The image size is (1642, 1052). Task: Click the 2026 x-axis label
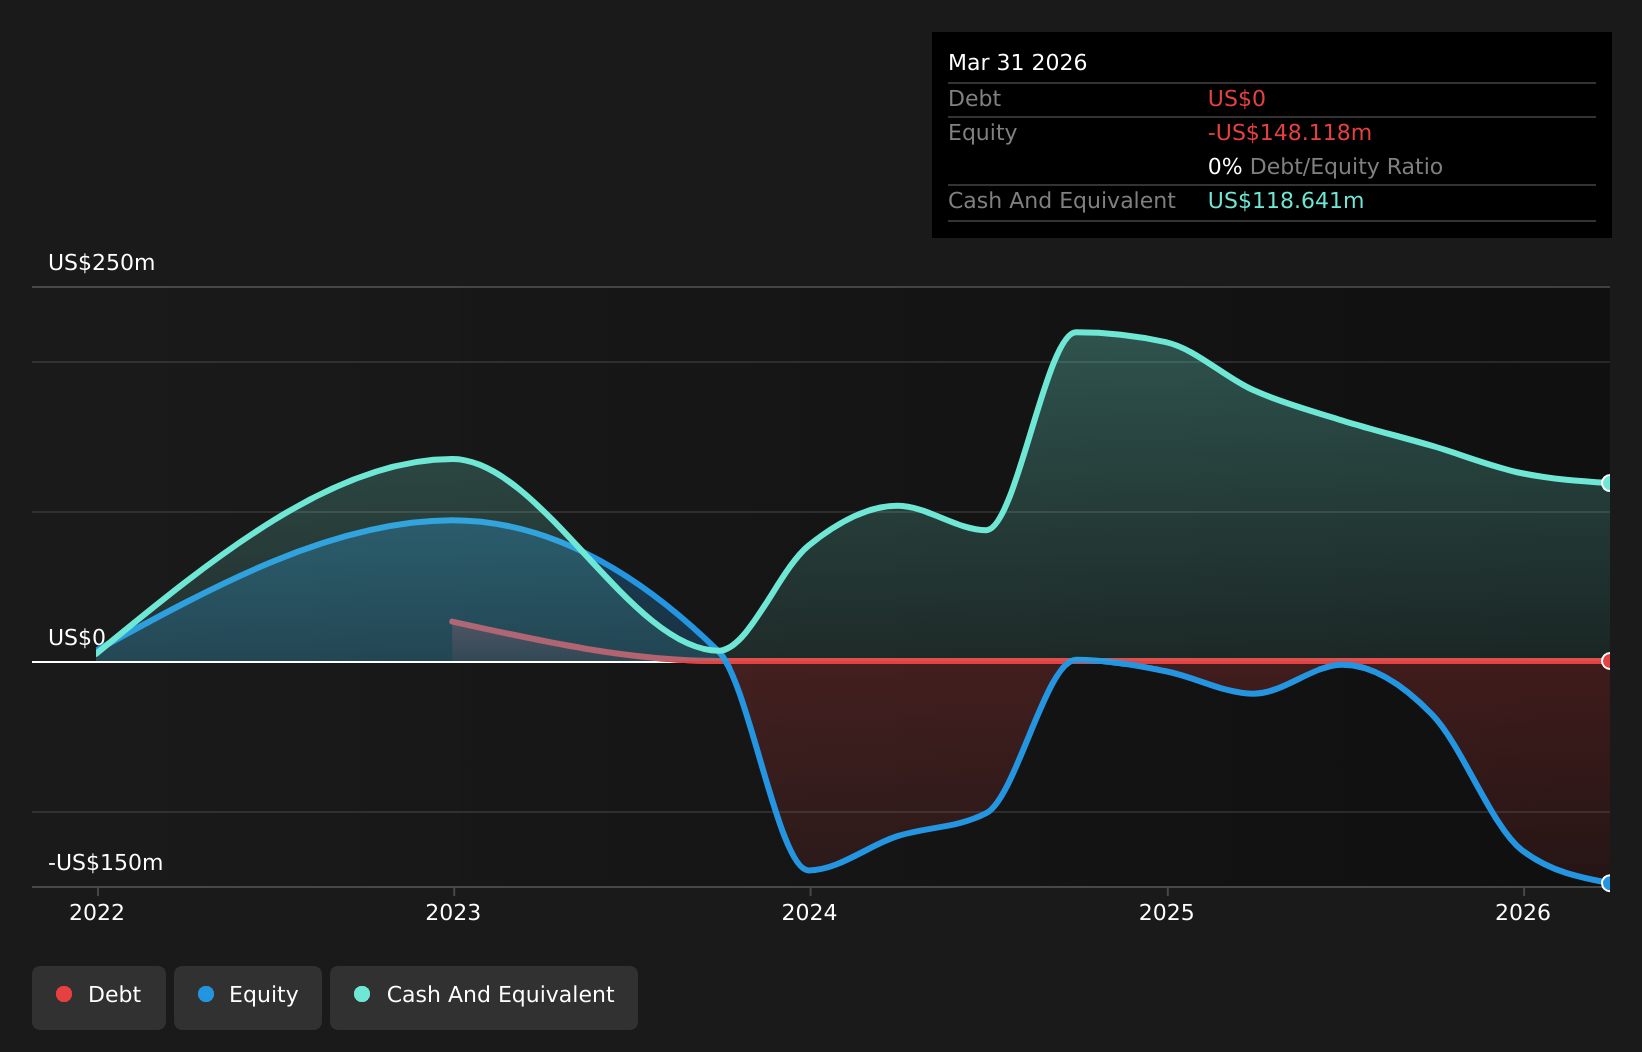tap(1523, 912)
